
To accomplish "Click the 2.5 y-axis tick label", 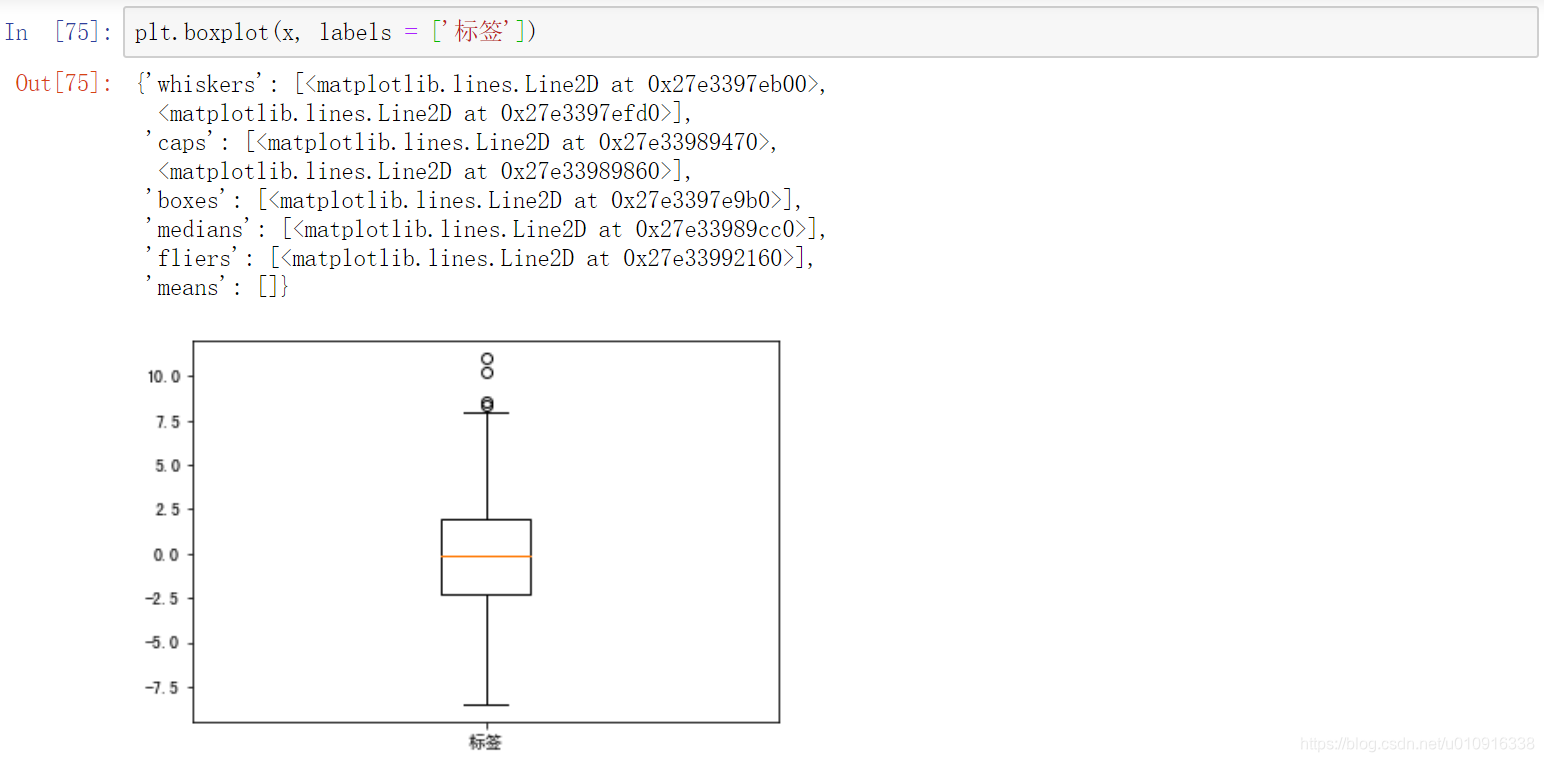I will [169, 510].
